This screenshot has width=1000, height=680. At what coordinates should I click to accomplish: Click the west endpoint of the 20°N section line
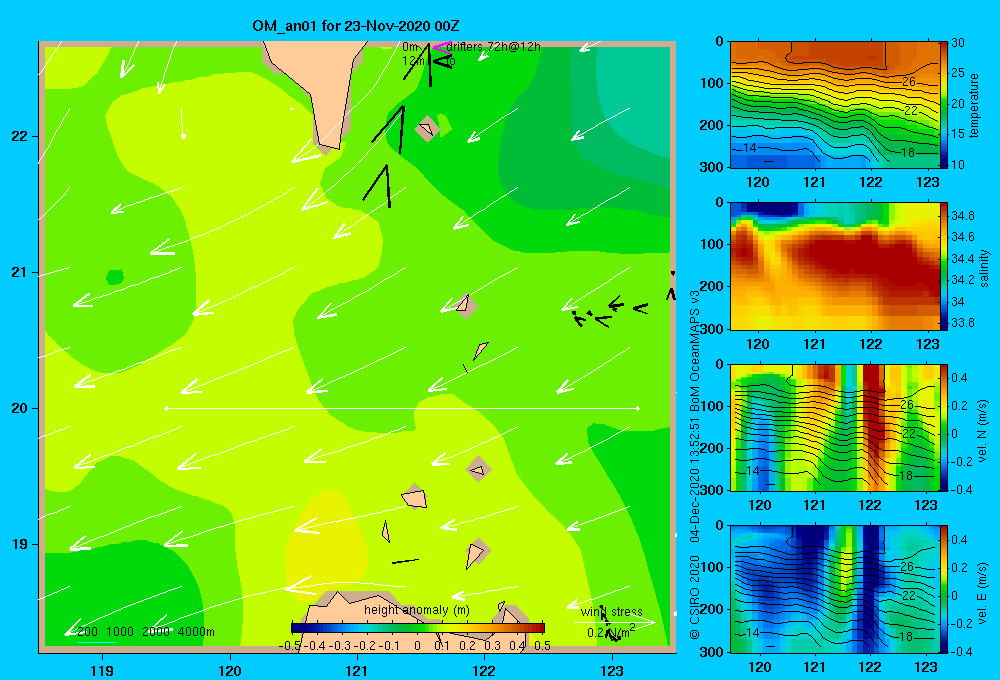[x=166, y=408]
